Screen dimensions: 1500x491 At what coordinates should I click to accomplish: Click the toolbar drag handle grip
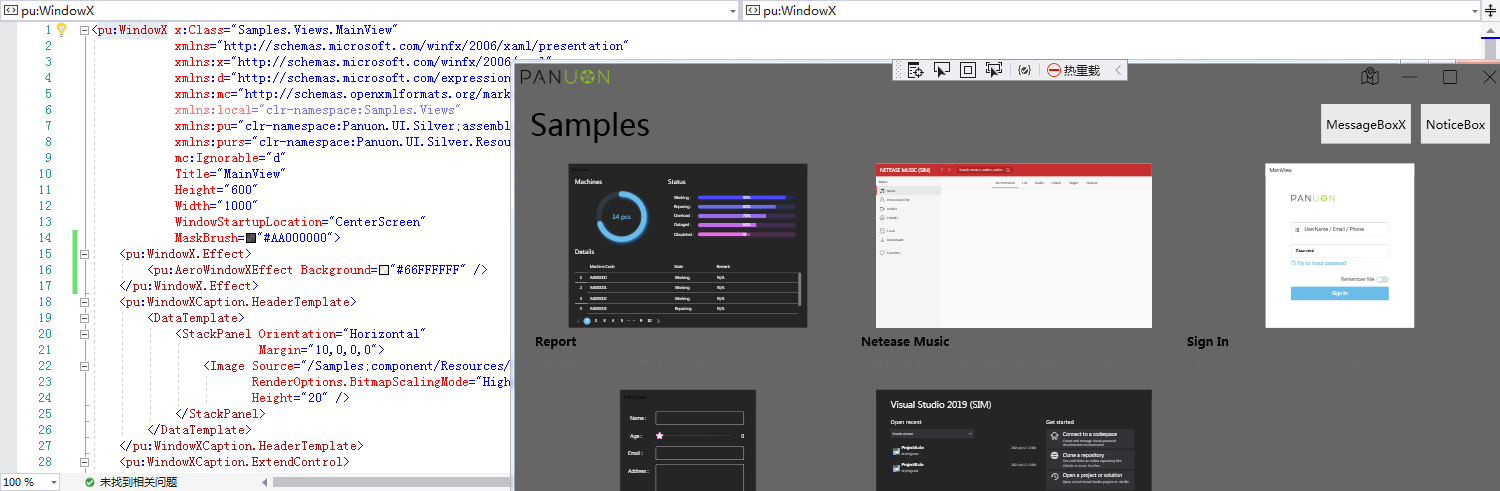point(899,70)
